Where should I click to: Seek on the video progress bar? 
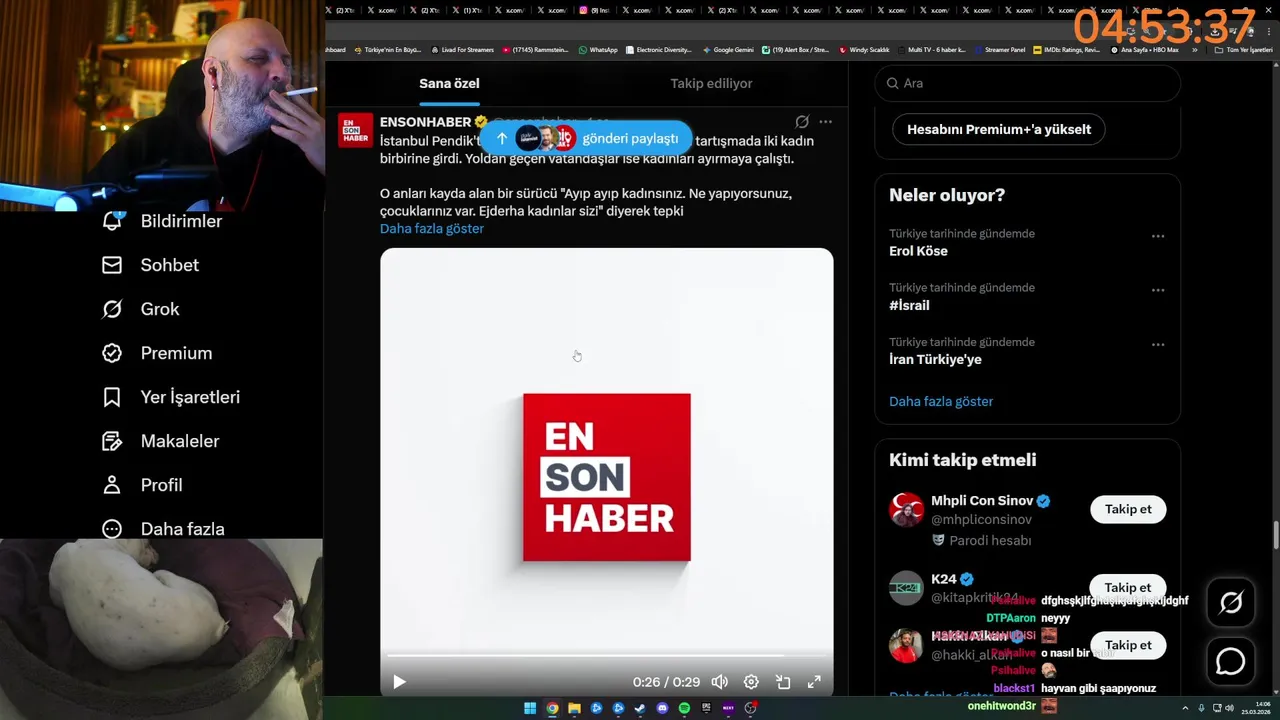tap(606, 656)
